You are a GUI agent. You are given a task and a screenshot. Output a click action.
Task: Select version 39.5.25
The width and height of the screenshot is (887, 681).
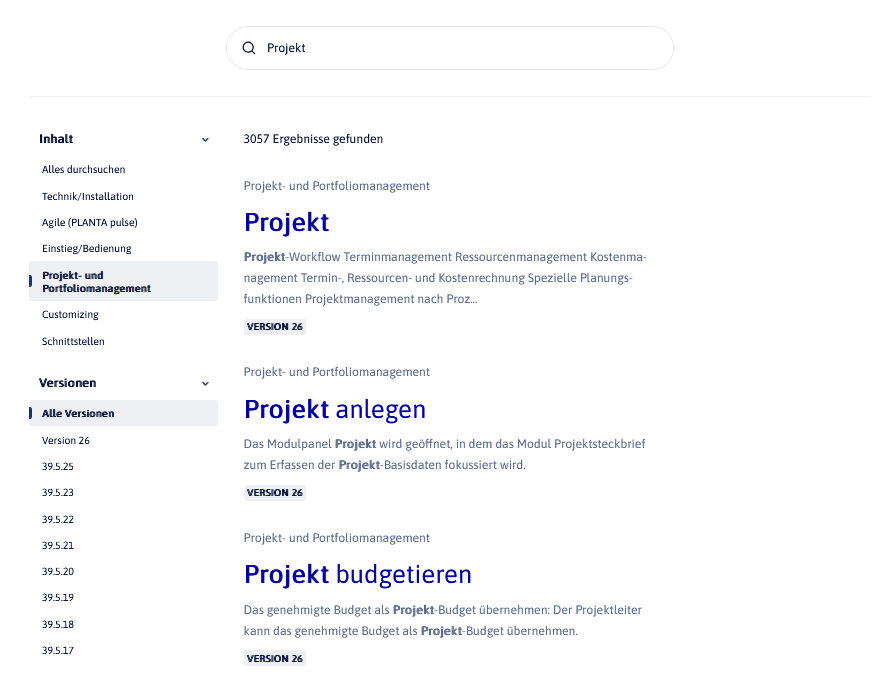pyautogui.click(x=58, y=467)
